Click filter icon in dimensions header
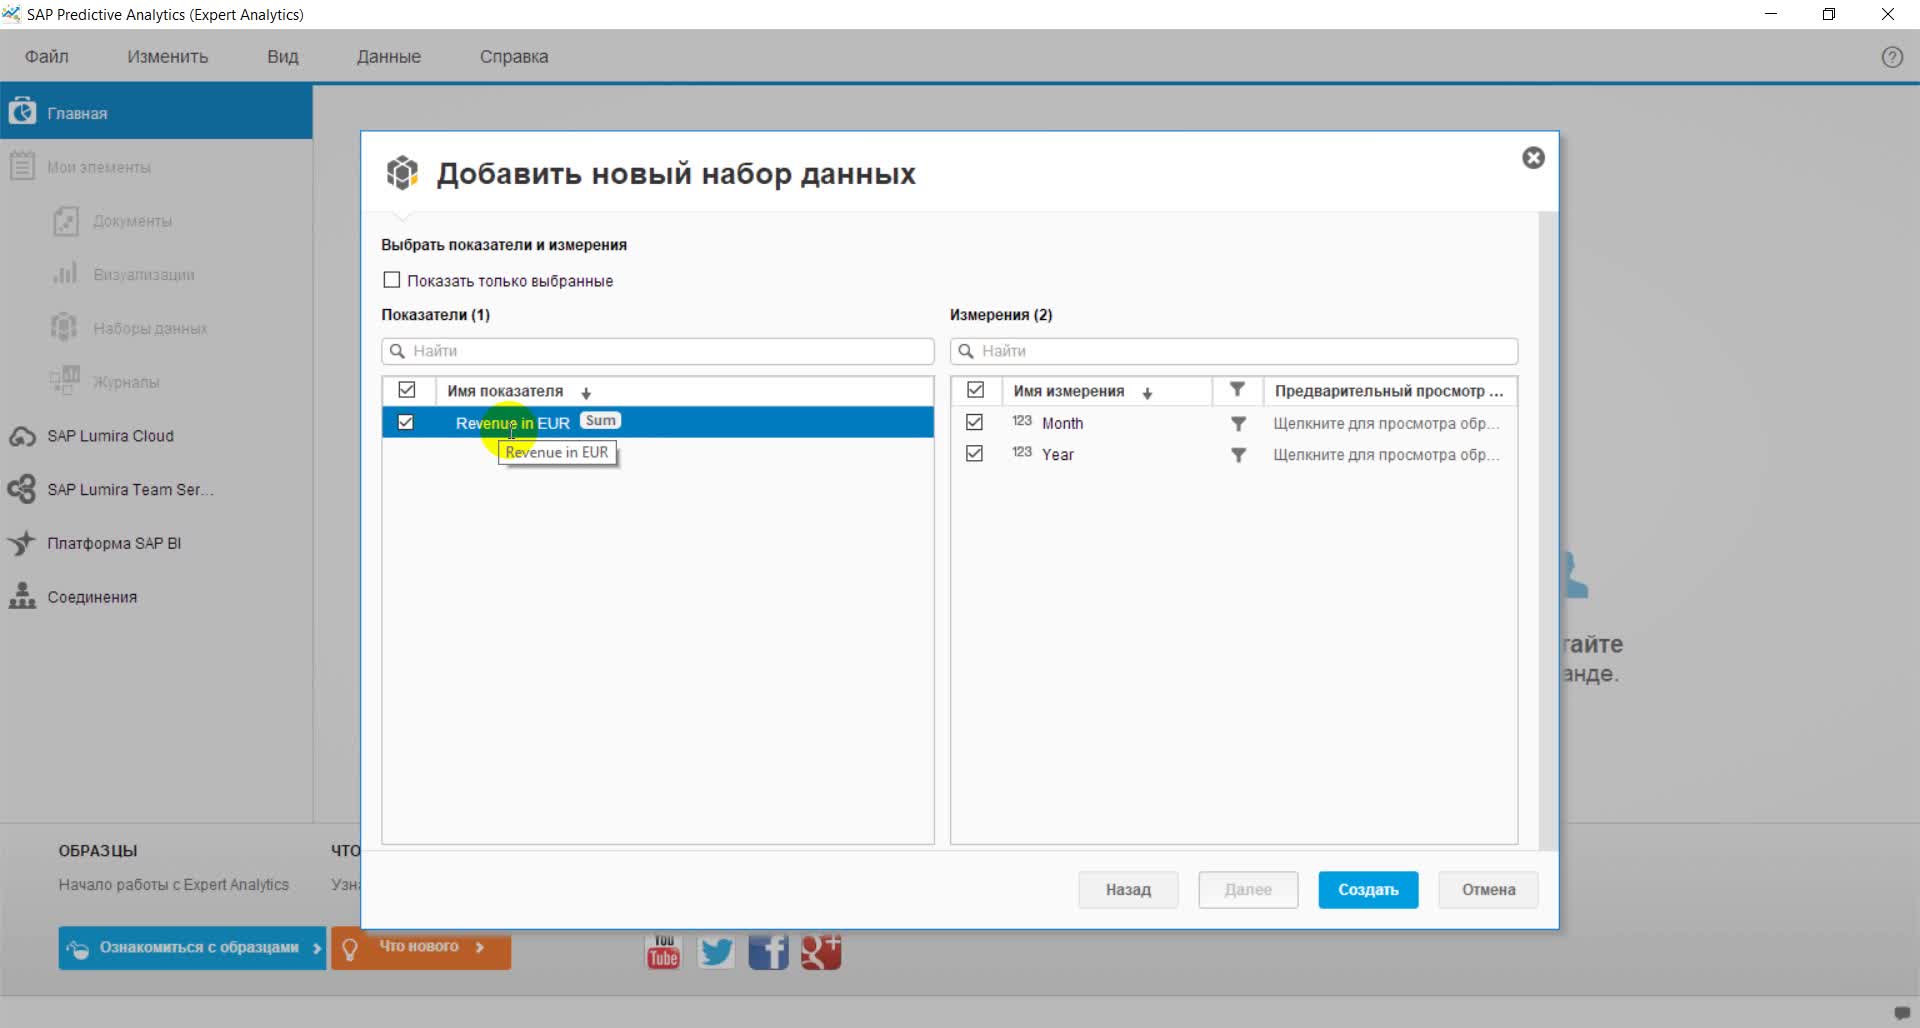Screen dimensions: 1920x1028 (1237, 390)
